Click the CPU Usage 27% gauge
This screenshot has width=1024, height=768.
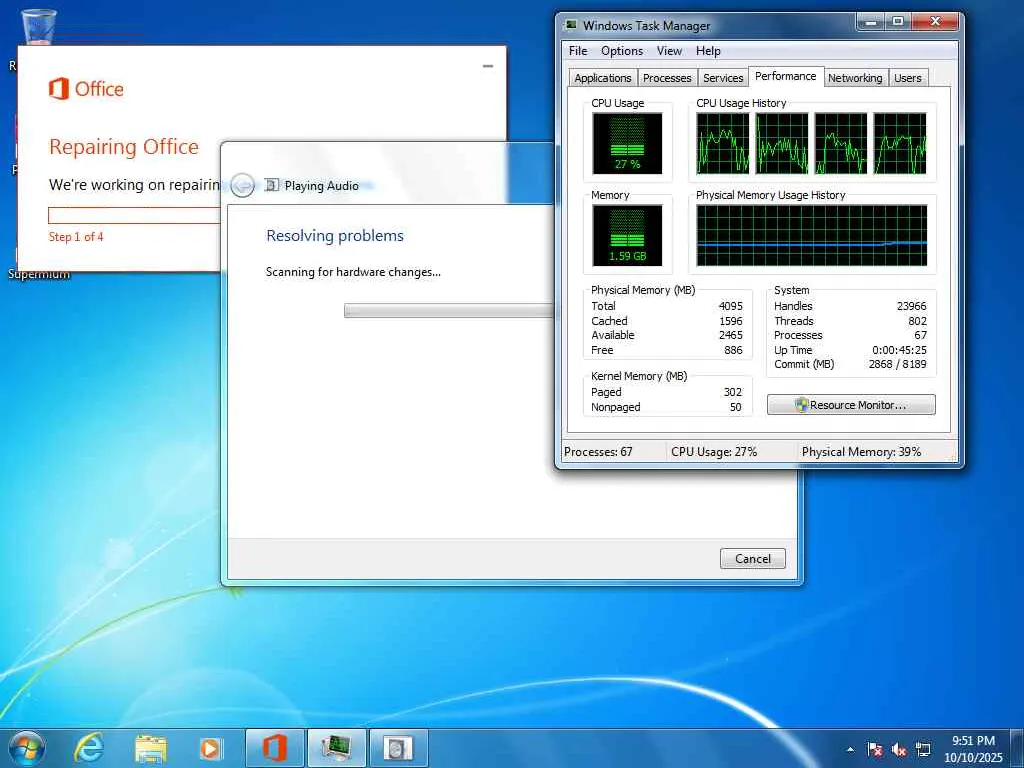tap(627, 144)
